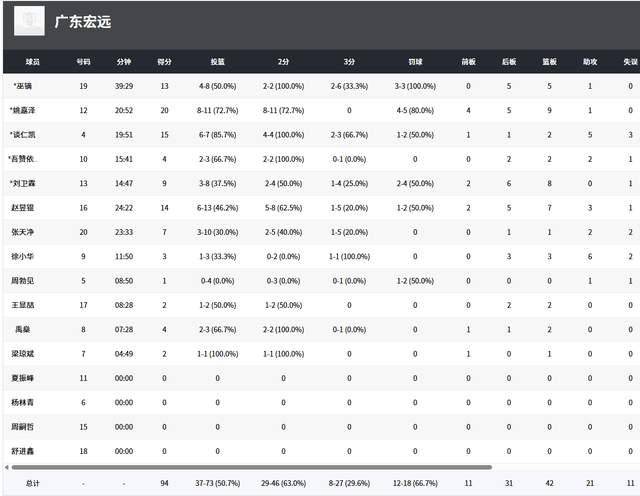Click the 投篮 column header
The image size is (640, 496).
(x=217, y=61)
